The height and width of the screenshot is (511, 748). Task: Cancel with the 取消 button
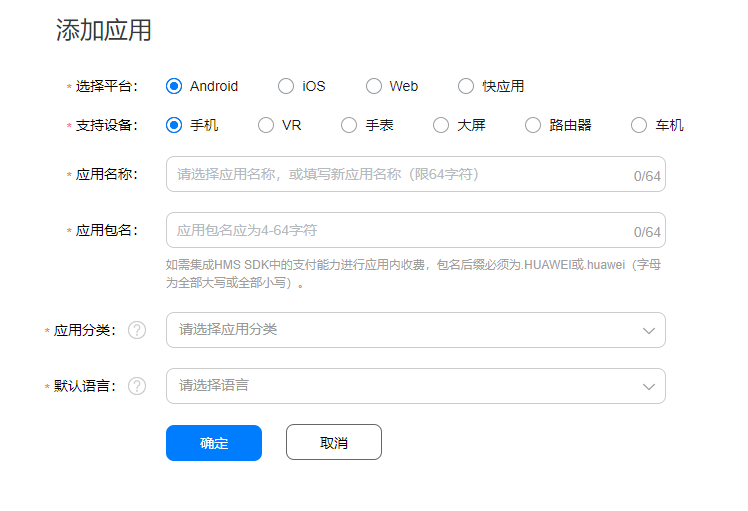click(334, 442)
